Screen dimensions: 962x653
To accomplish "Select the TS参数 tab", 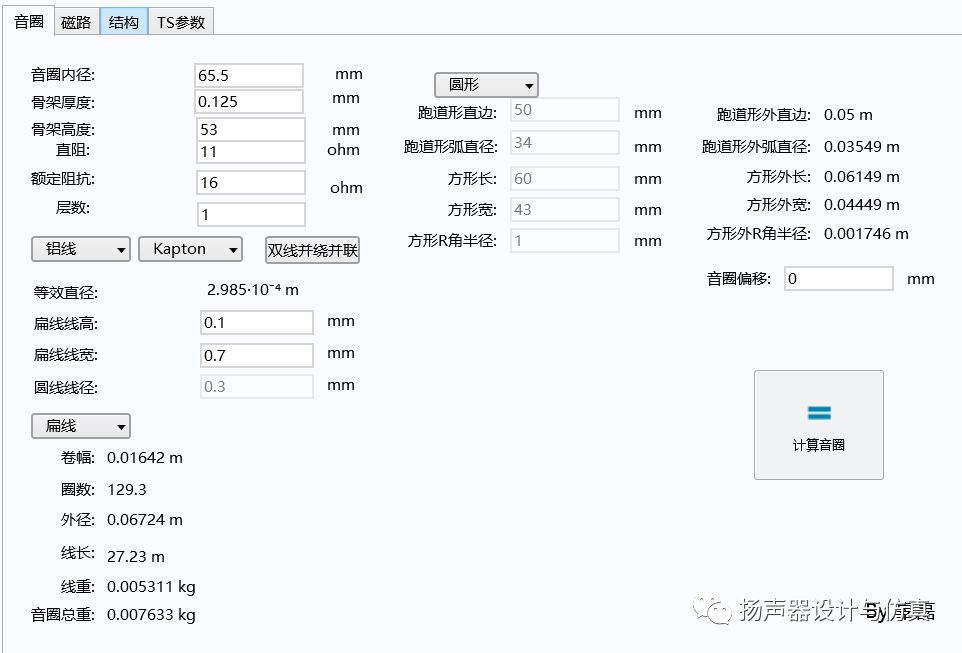I will point(181,23).
